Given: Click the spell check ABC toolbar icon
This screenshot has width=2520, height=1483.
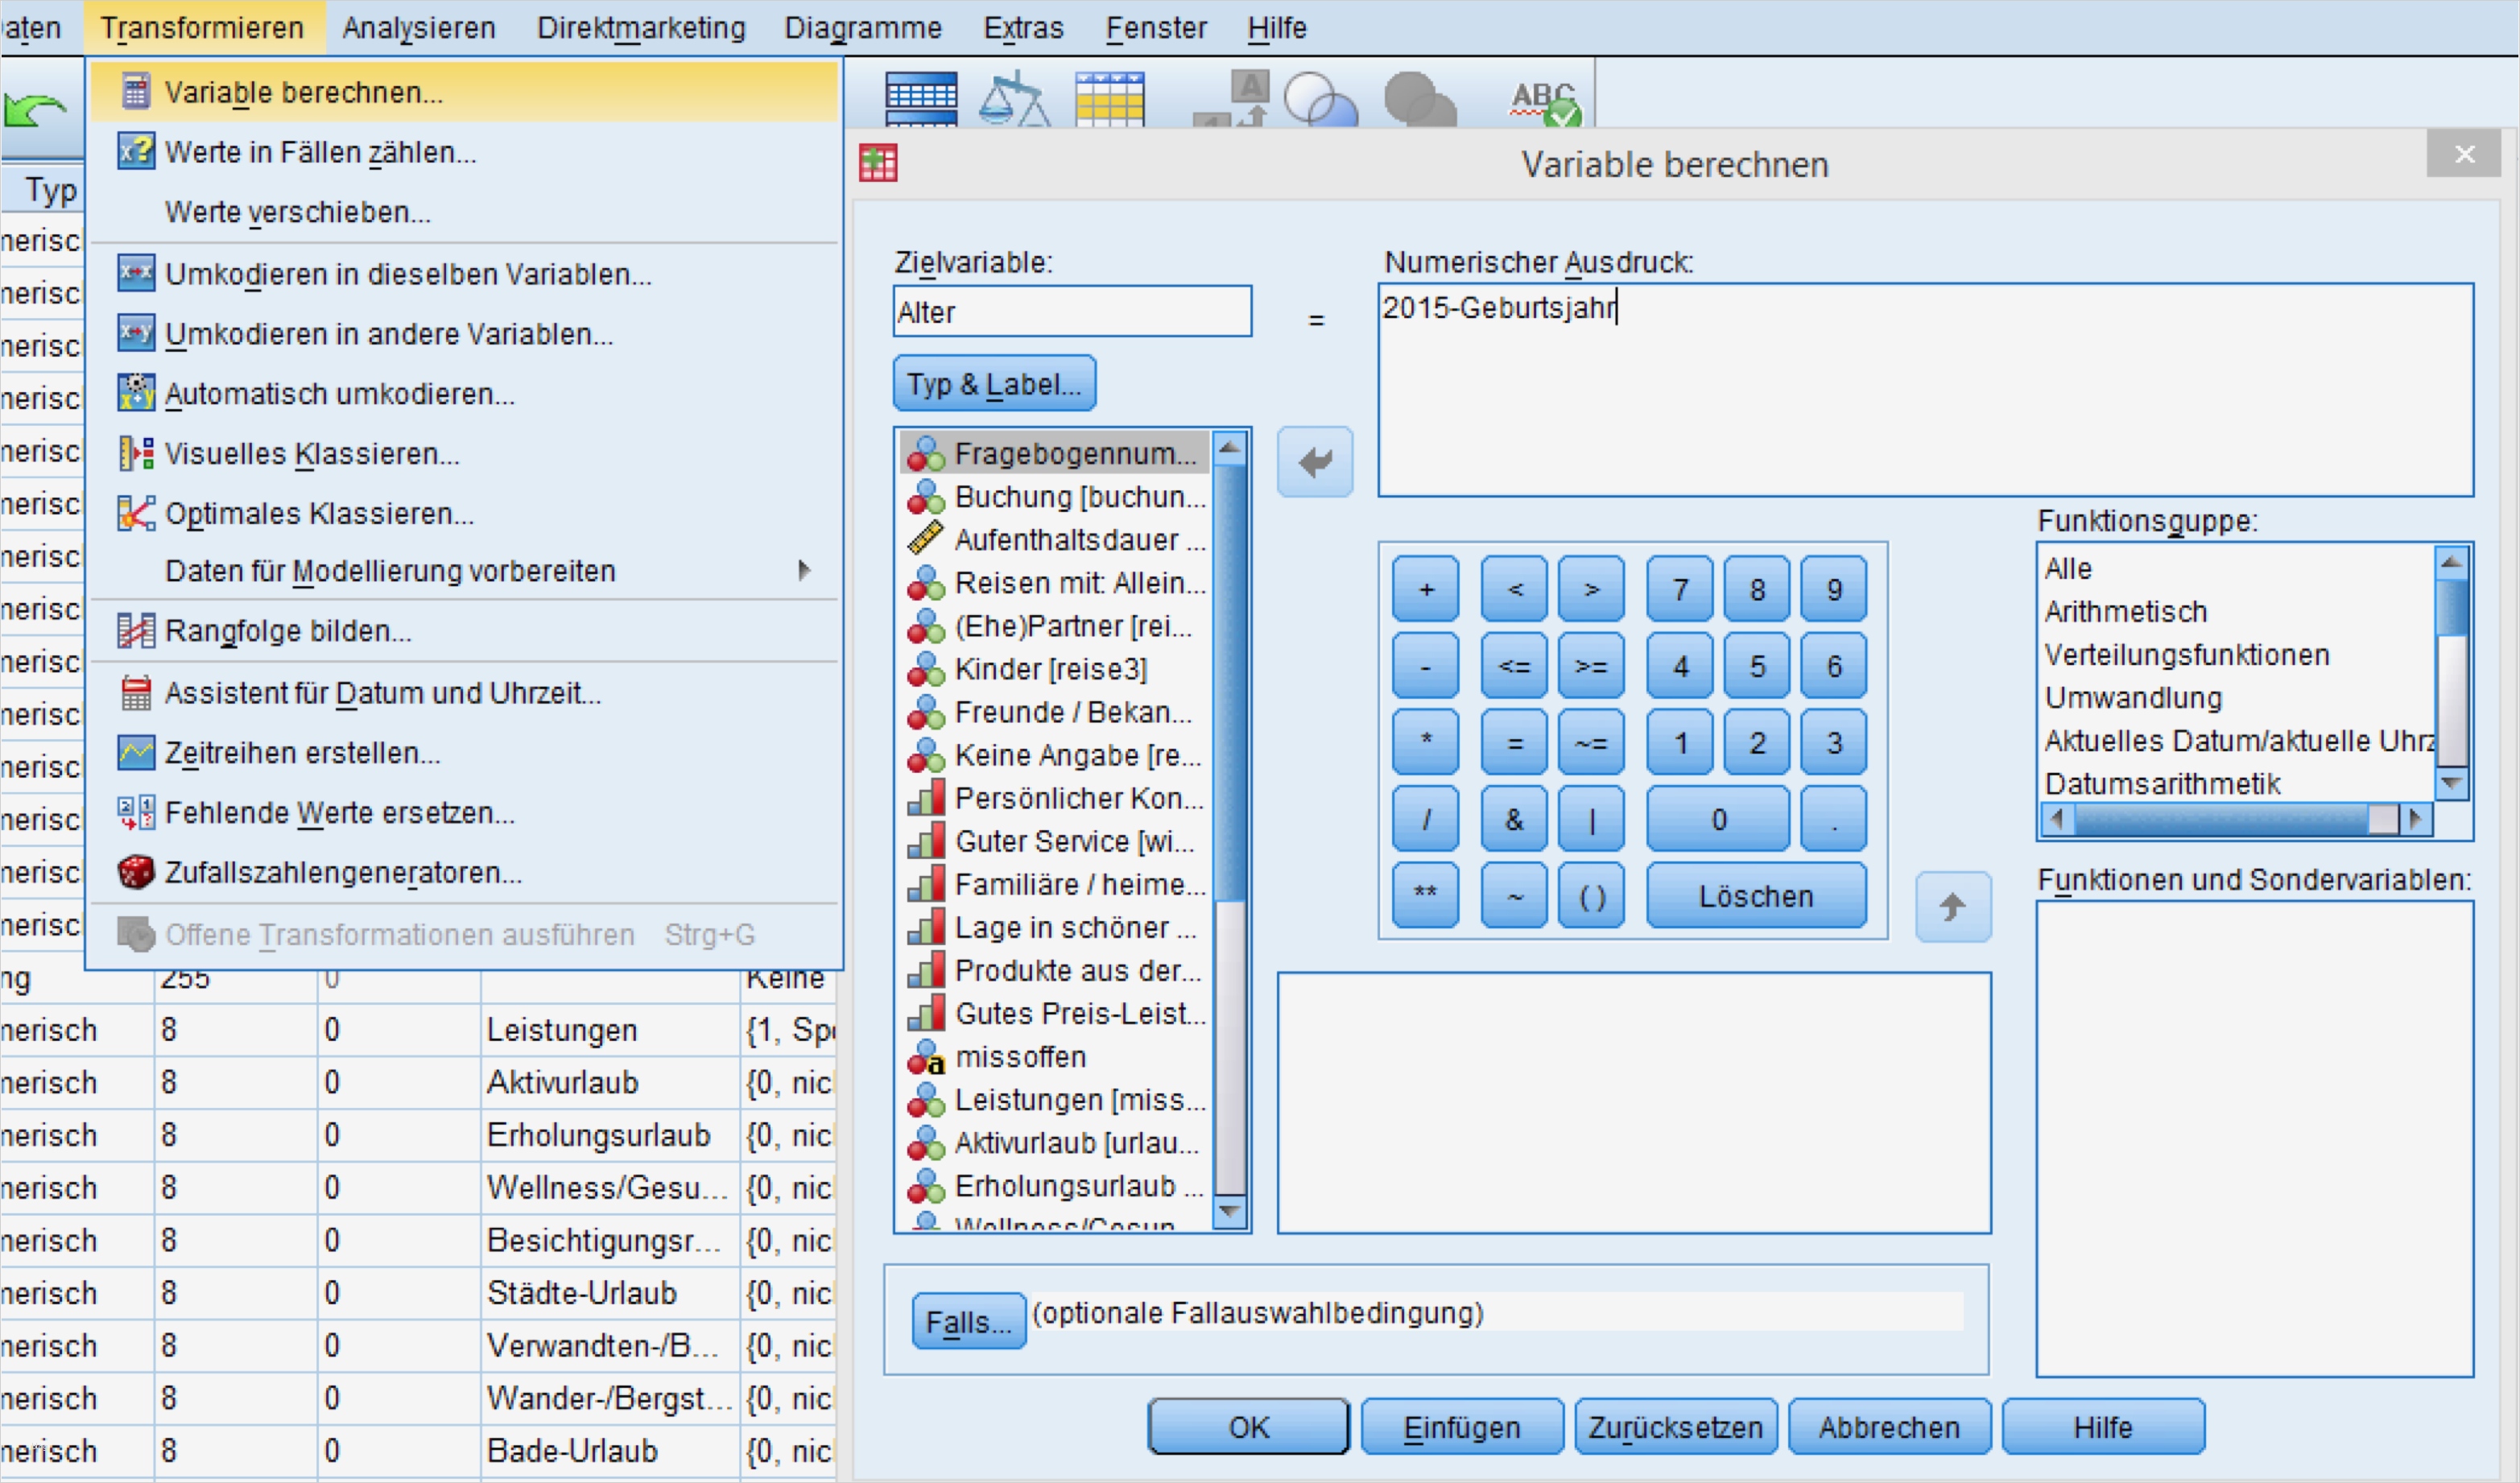Looking at the screenshot, I should coord(1545,101).
